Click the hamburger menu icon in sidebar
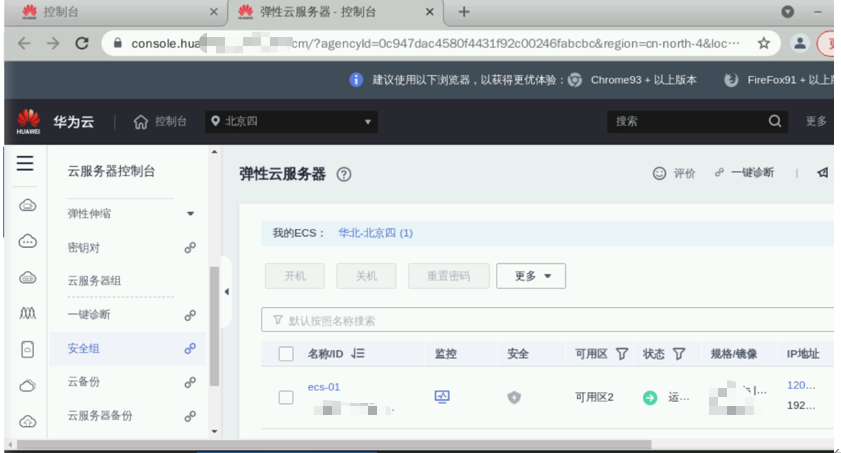Viewport: 841px width, 453px height. [26, 164]
